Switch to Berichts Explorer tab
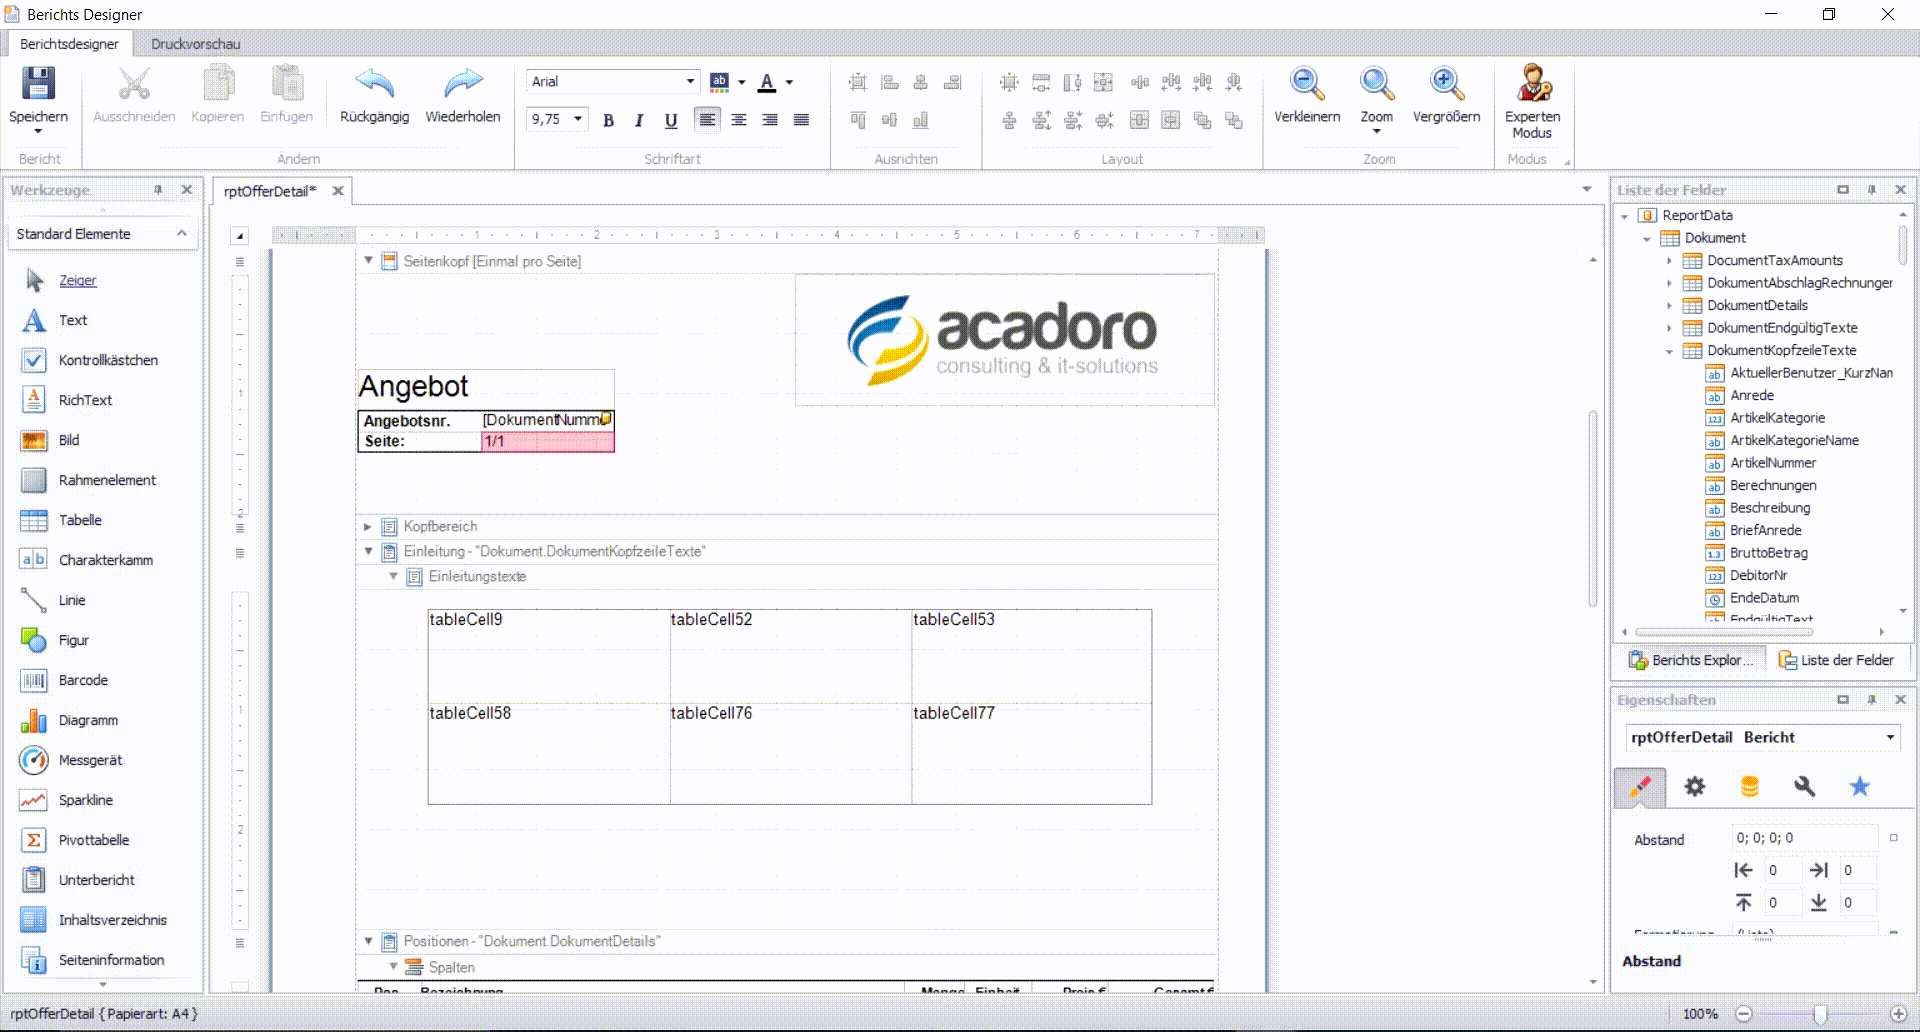Screen dimensions: 1920x1032 (1692, 660)
